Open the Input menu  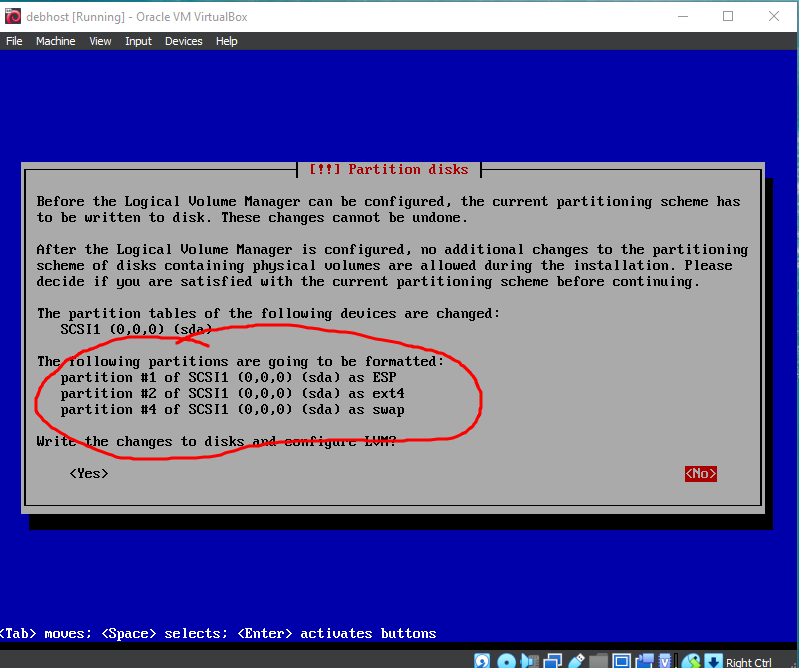(x=138, y=41)
